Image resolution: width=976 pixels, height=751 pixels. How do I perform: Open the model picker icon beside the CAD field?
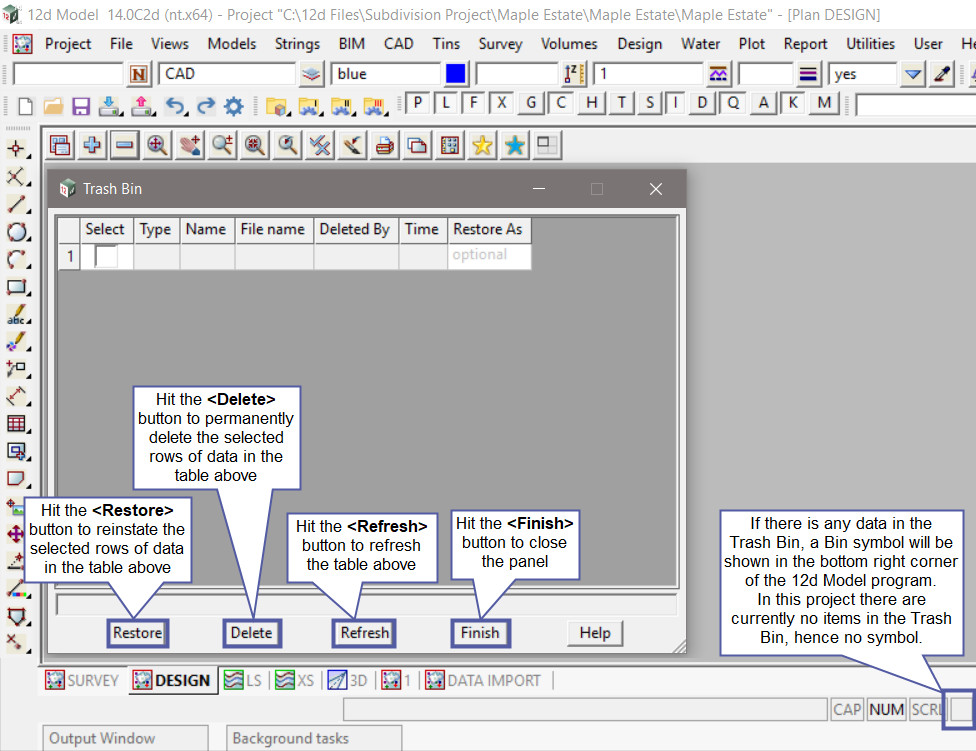click(312, 74)
